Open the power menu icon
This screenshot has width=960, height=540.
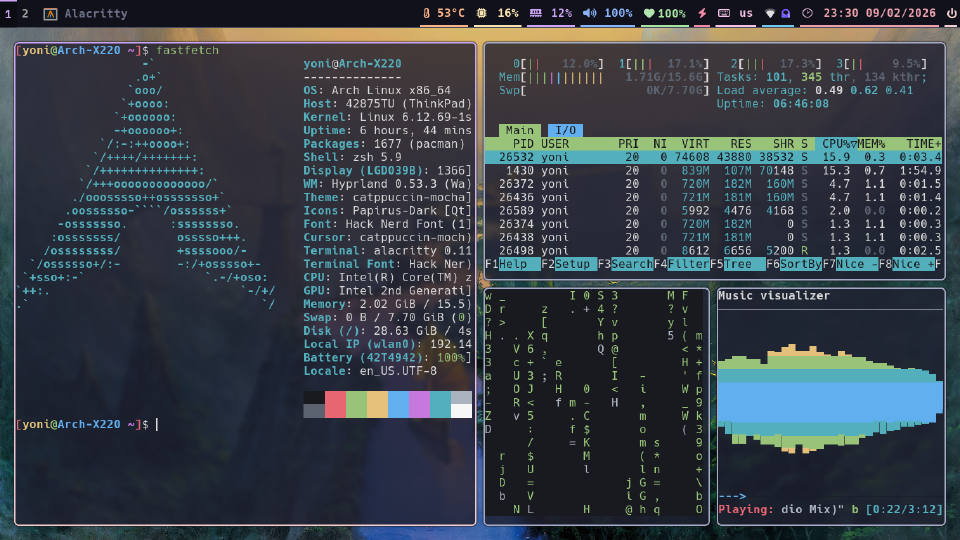click(951, 13)
